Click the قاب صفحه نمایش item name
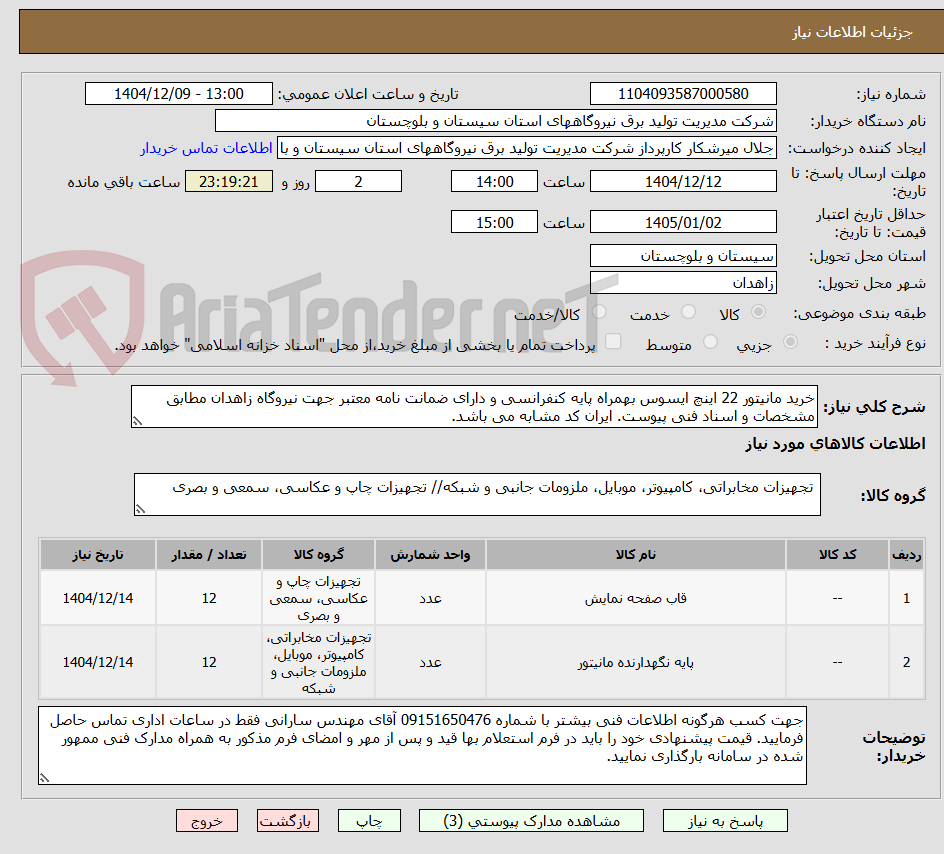Image resolution: width=944 pixels, height=854 pixels. (636, 598)
